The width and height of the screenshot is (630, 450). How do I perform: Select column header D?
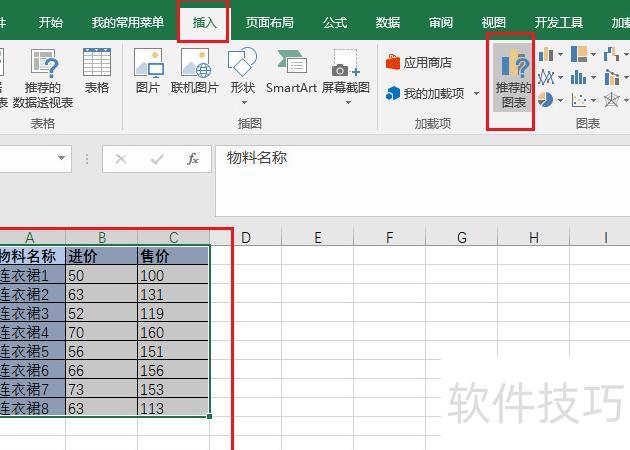245,237
